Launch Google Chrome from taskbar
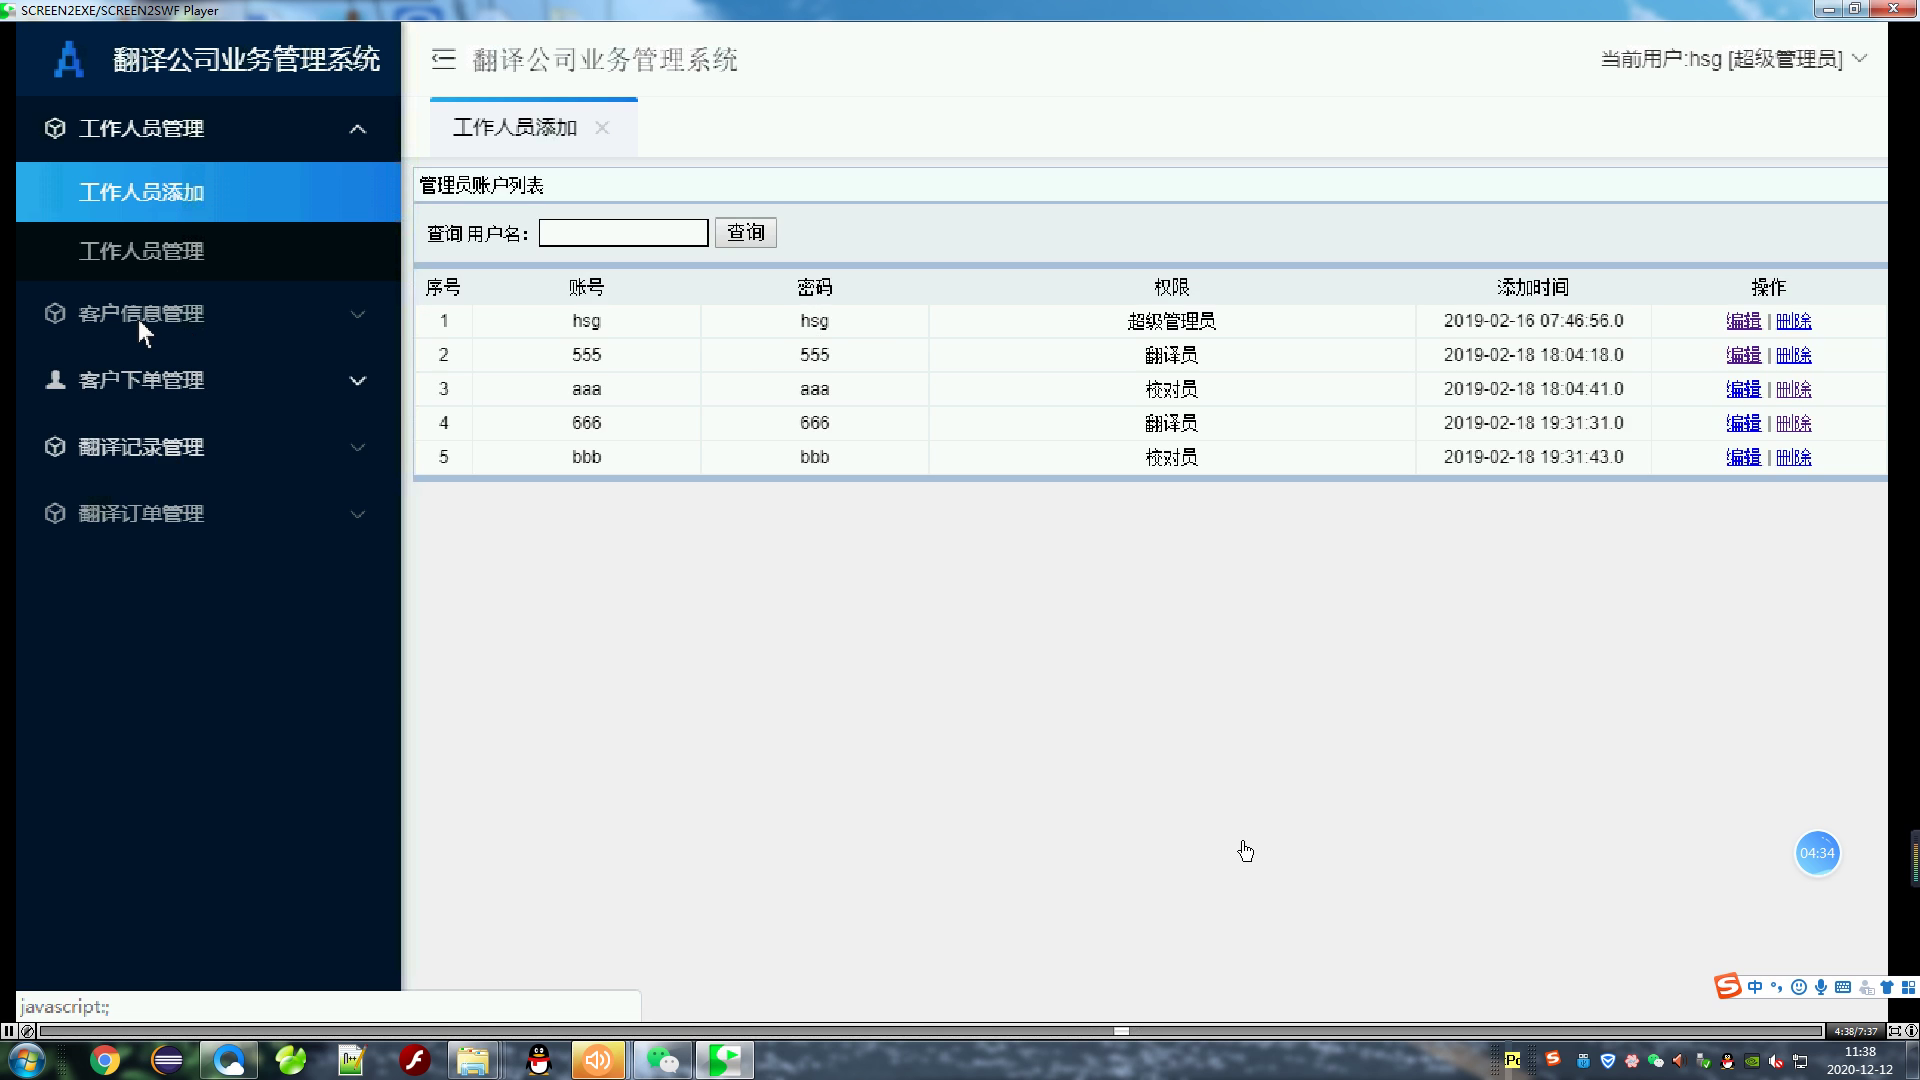Viewport: 1920px width, 1080px height. click(x=105, y=1060)
